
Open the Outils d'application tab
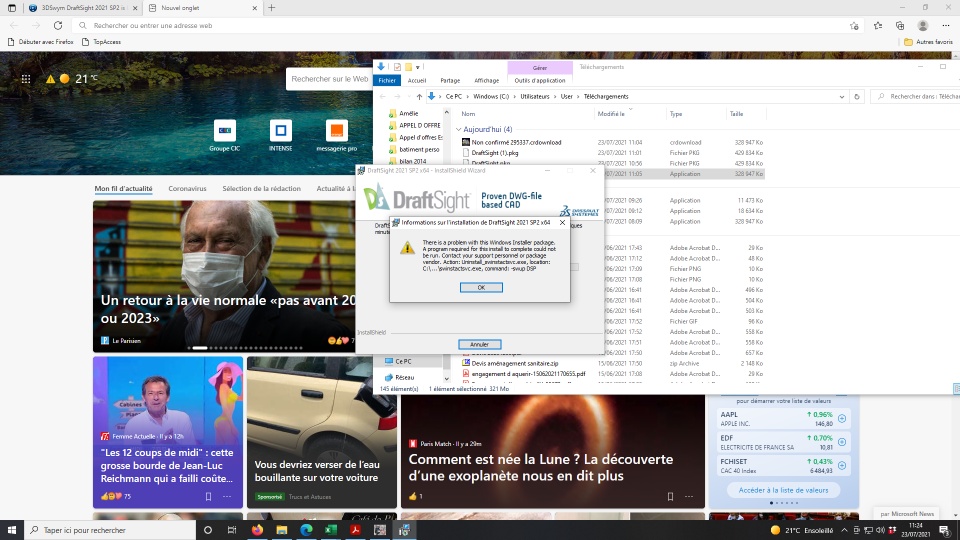pos(540,80)
